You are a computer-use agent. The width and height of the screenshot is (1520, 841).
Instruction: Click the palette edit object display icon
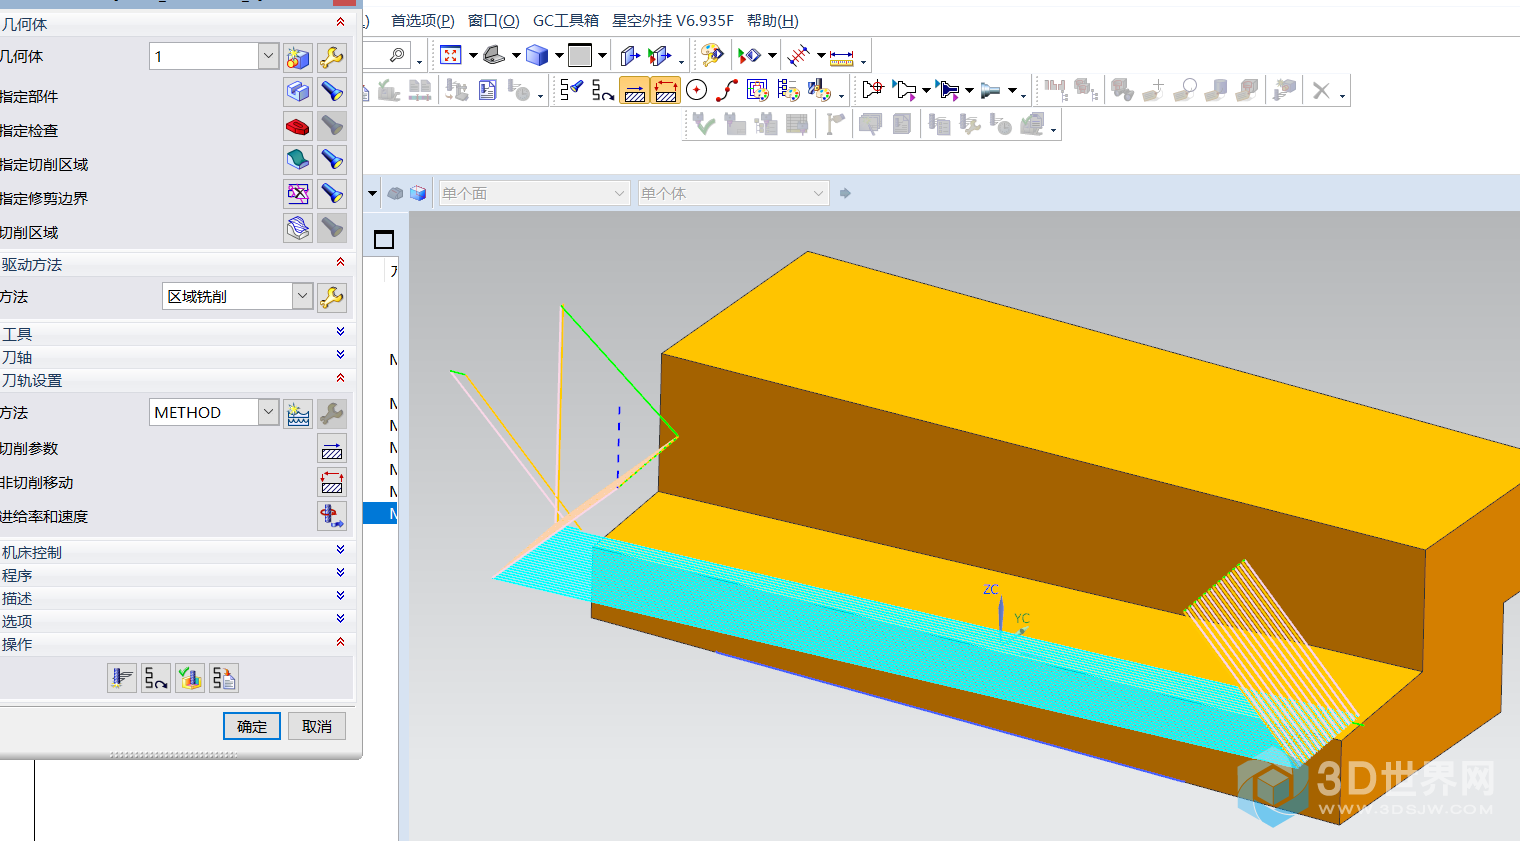[x=711, y=55]
